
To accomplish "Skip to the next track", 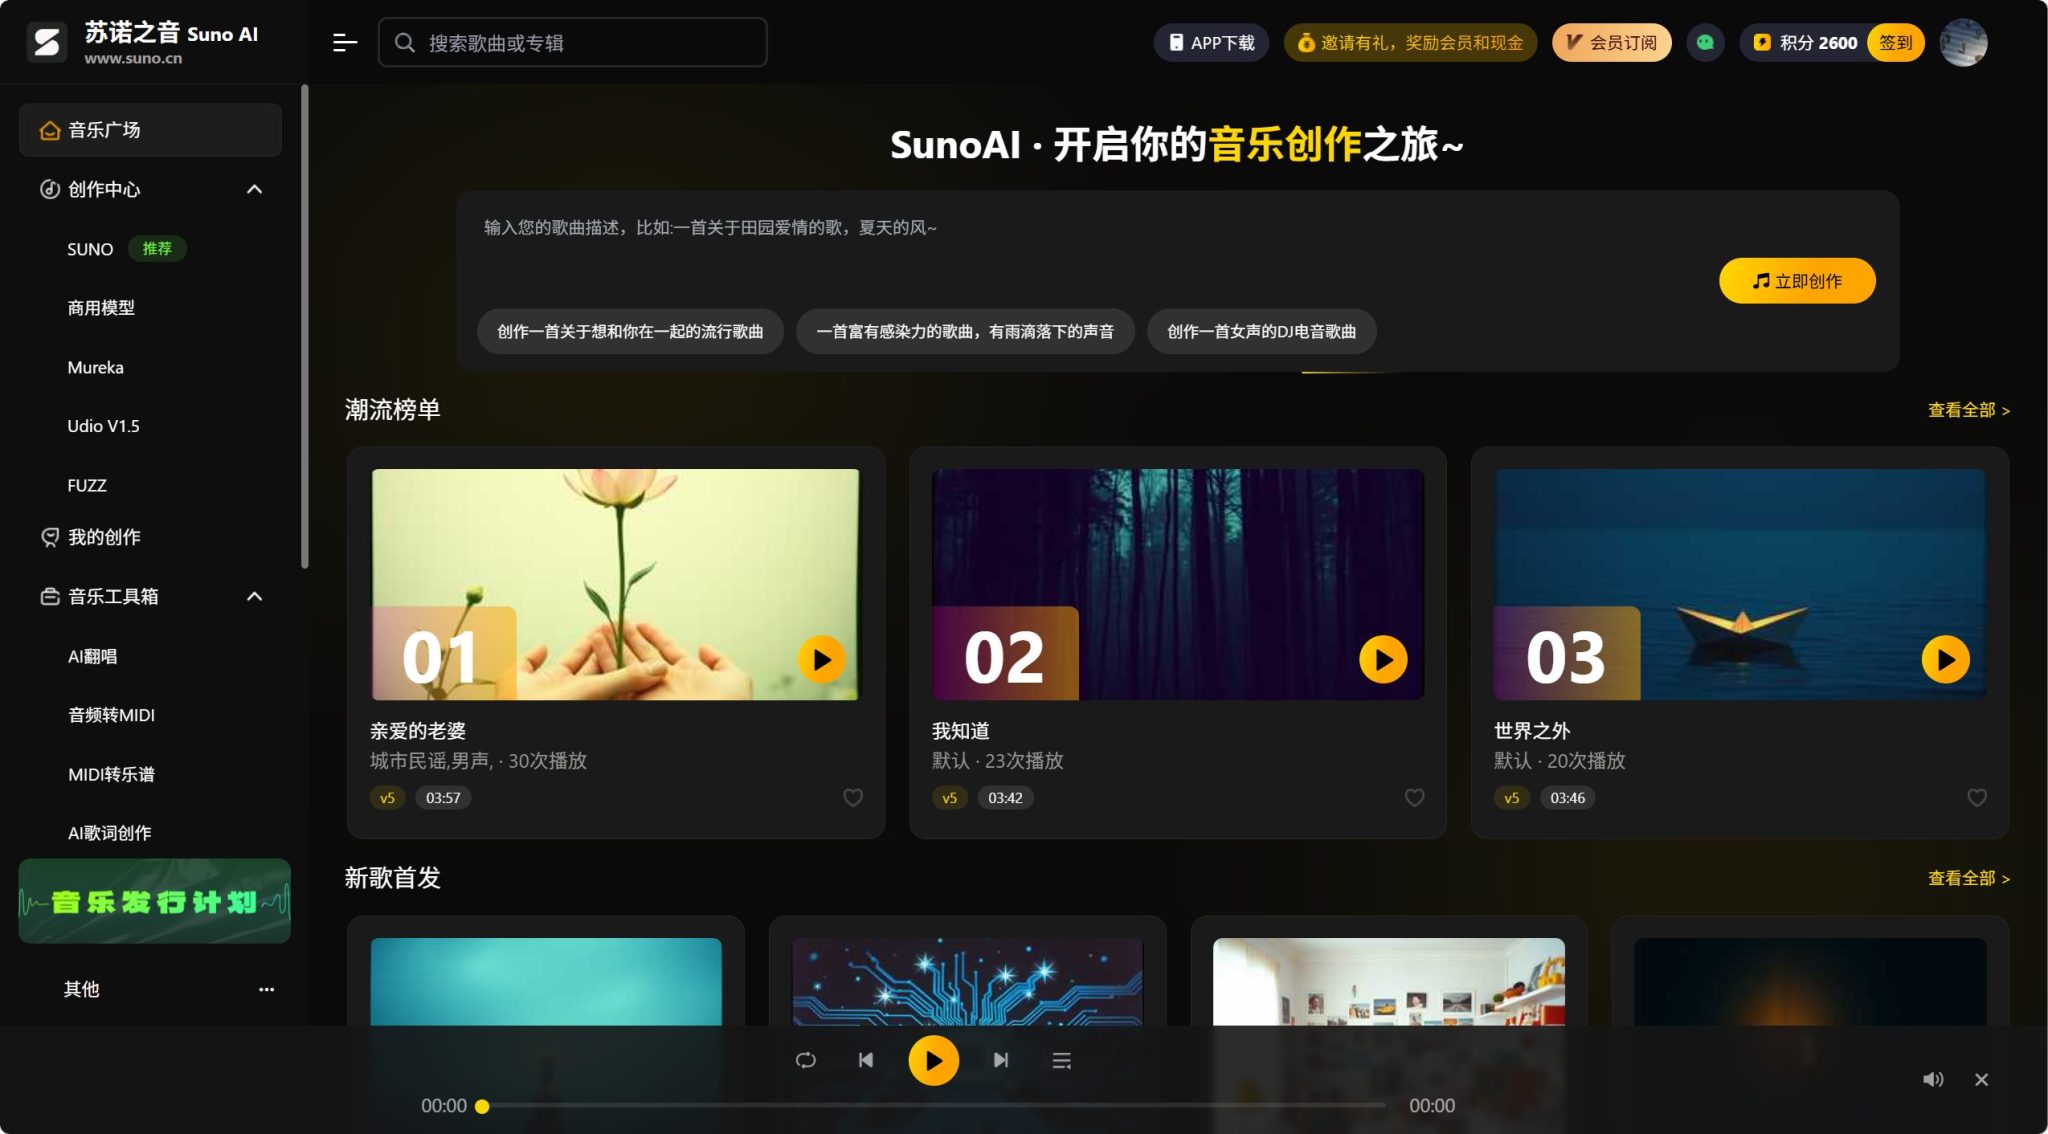I will [x=1000, y=1060].
